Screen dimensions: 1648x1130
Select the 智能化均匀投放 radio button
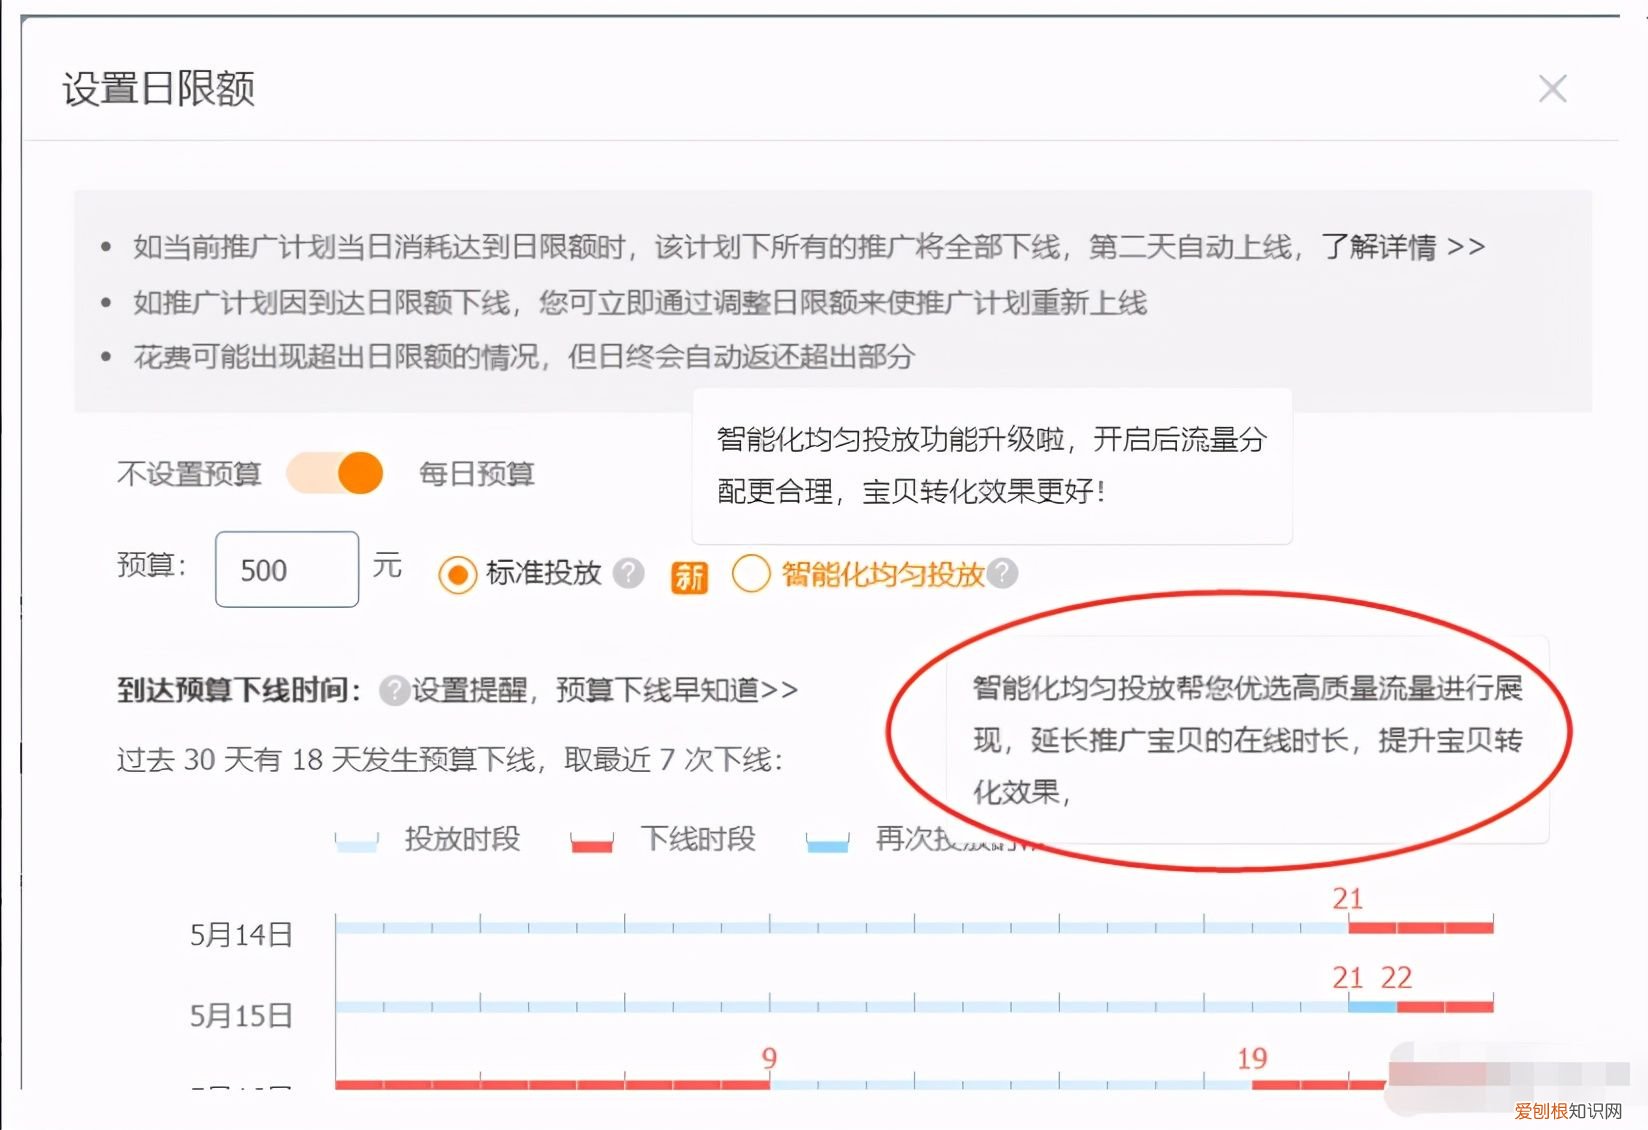tap(751, 574)
